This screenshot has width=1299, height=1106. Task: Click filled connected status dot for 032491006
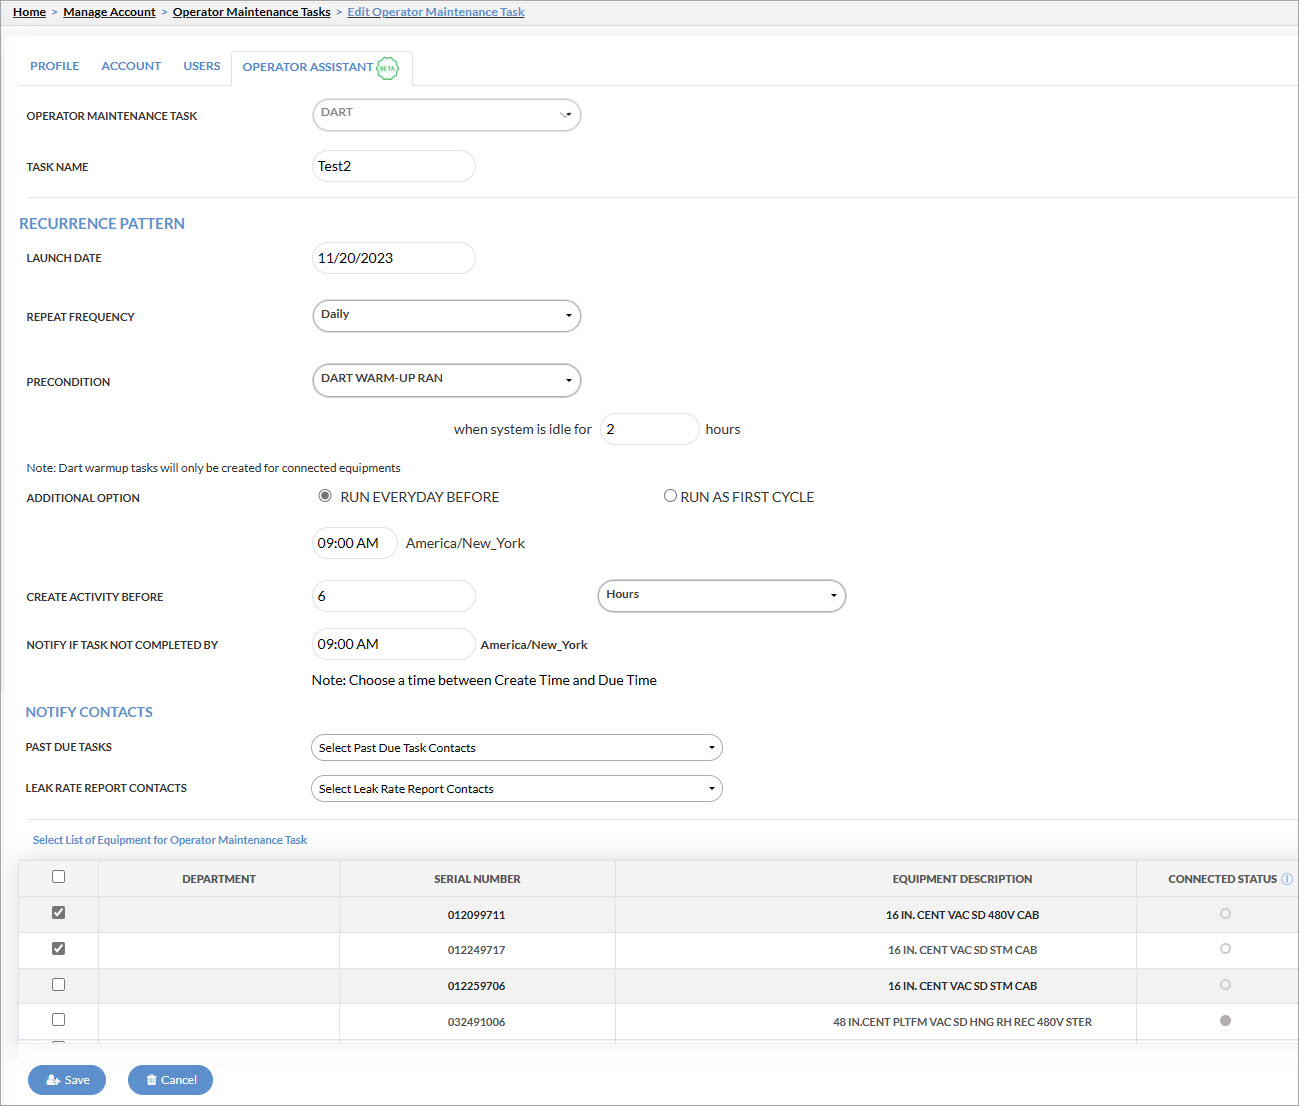coord(1225,1021)
